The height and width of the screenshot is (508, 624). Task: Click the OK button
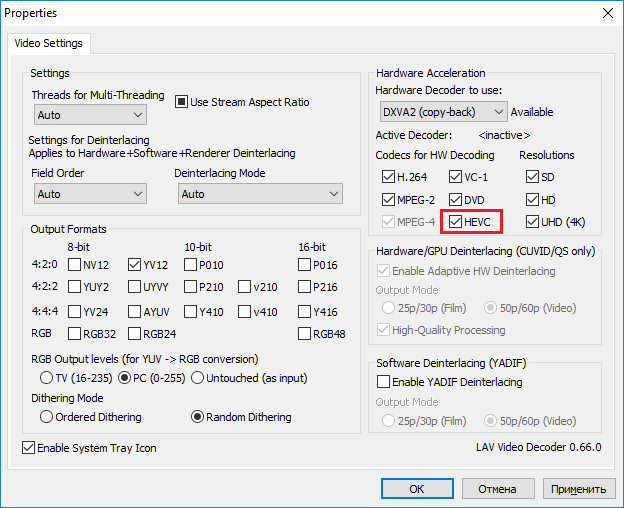coord(417,489)
